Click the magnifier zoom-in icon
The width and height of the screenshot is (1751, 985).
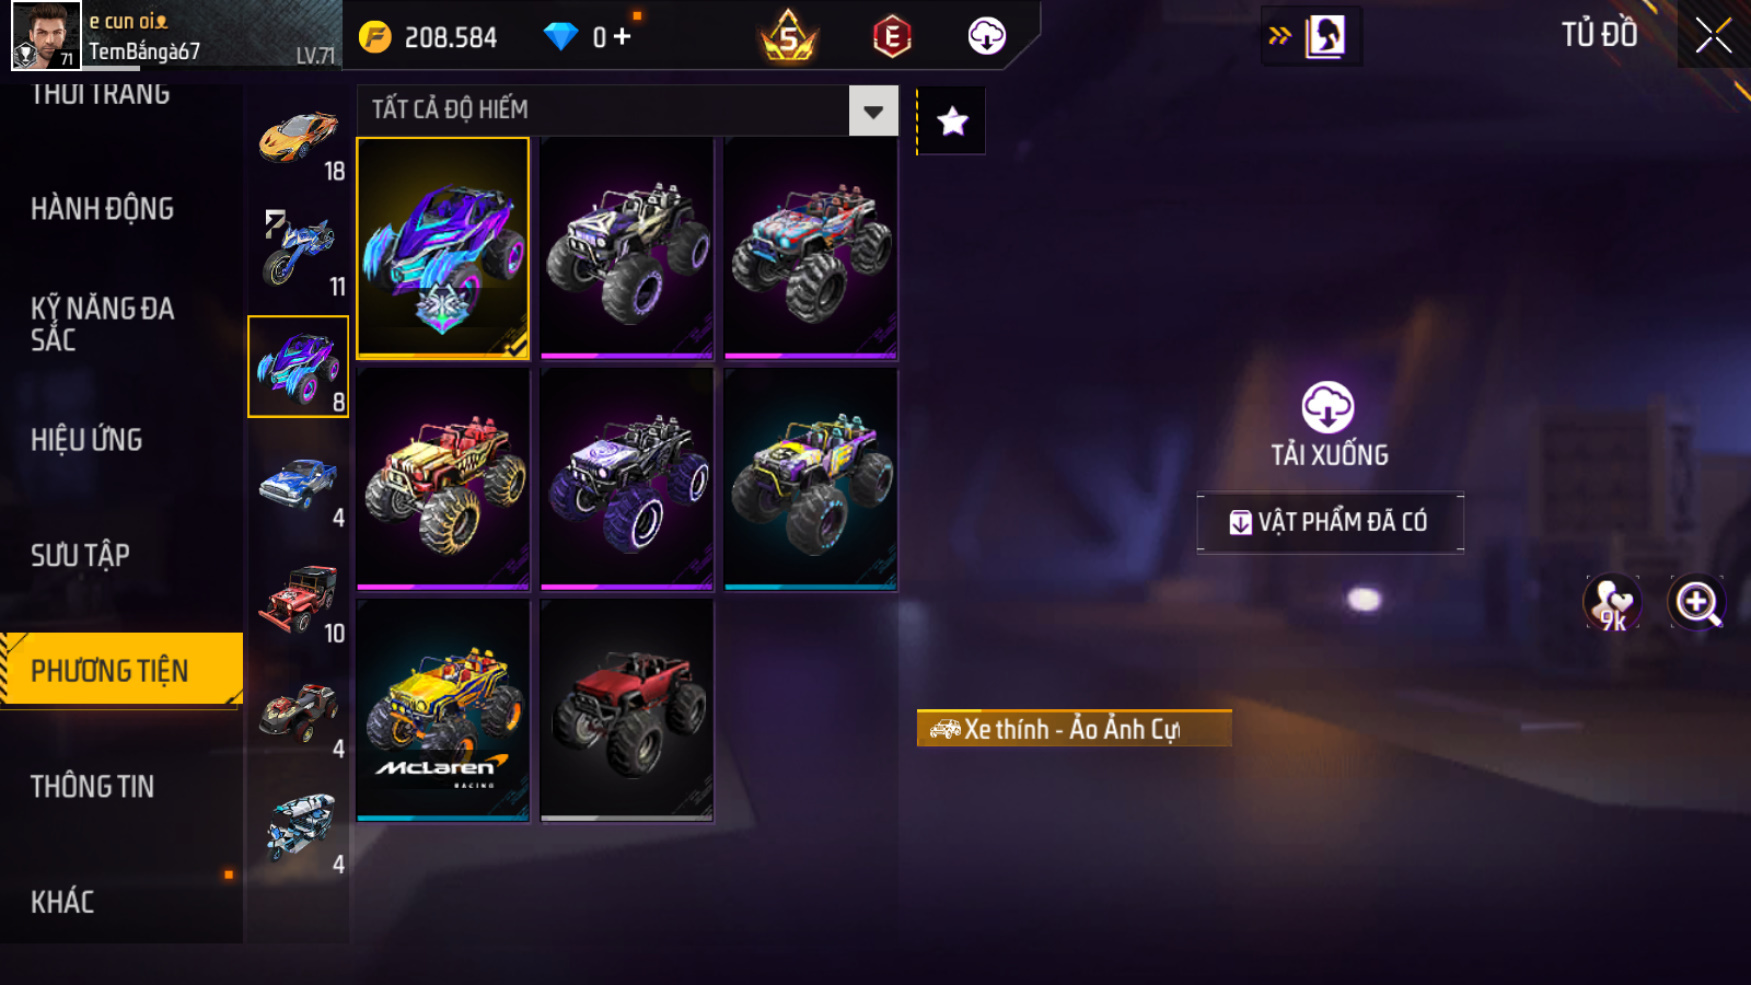click(x=1697, y=603)
